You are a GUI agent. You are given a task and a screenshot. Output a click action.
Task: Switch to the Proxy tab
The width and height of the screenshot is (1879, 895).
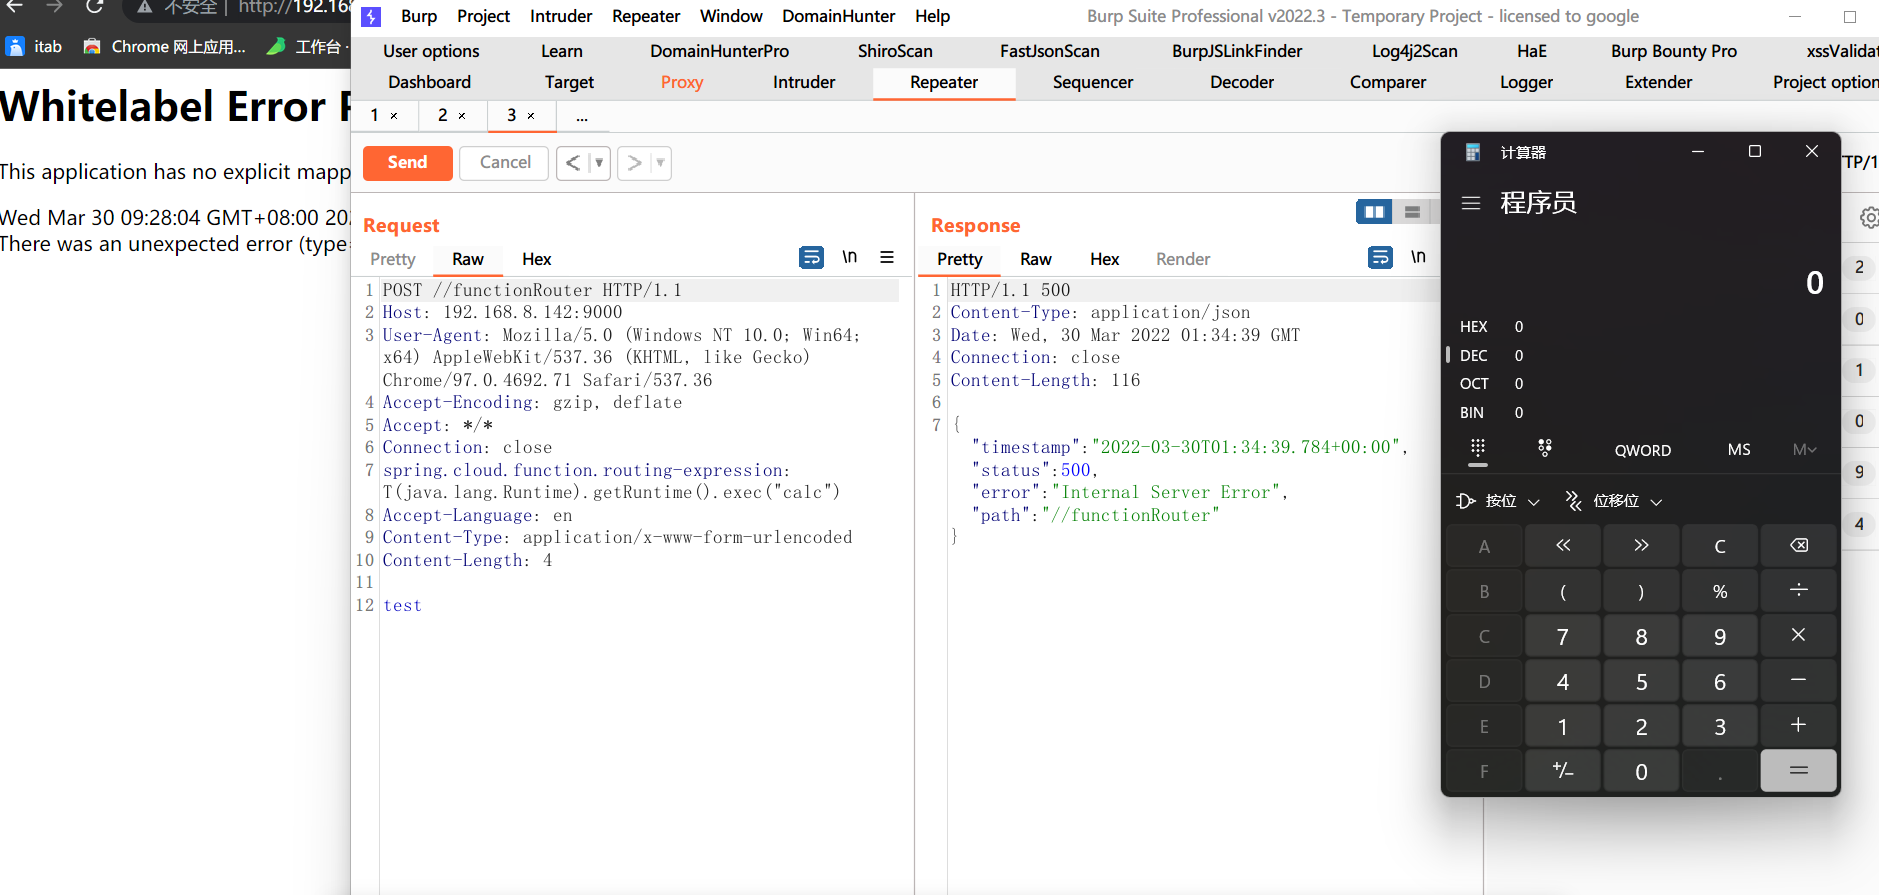682,82
